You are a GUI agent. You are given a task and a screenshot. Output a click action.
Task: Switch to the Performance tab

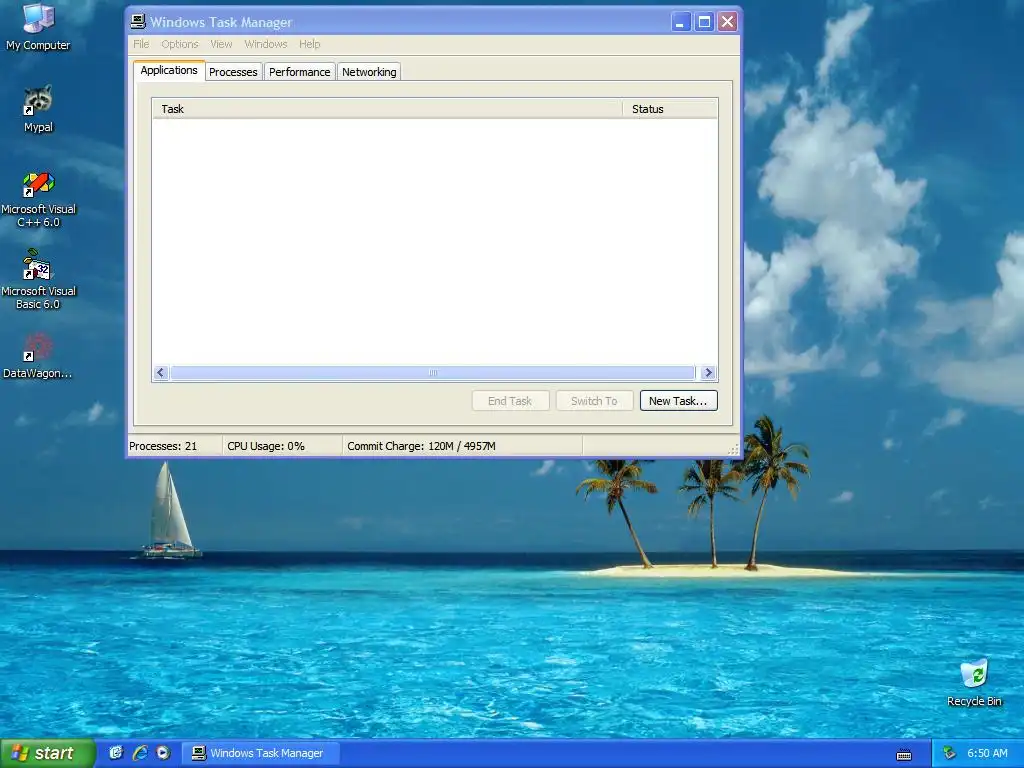pyautogui.click(x=300, y=72)
